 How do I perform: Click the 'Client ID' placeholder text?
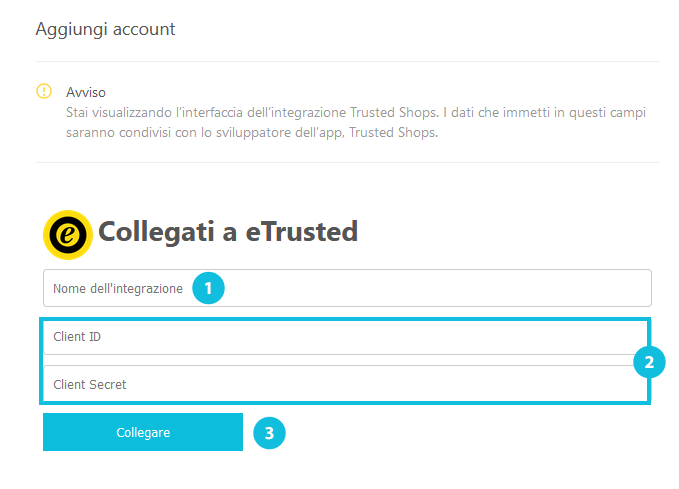77,337
